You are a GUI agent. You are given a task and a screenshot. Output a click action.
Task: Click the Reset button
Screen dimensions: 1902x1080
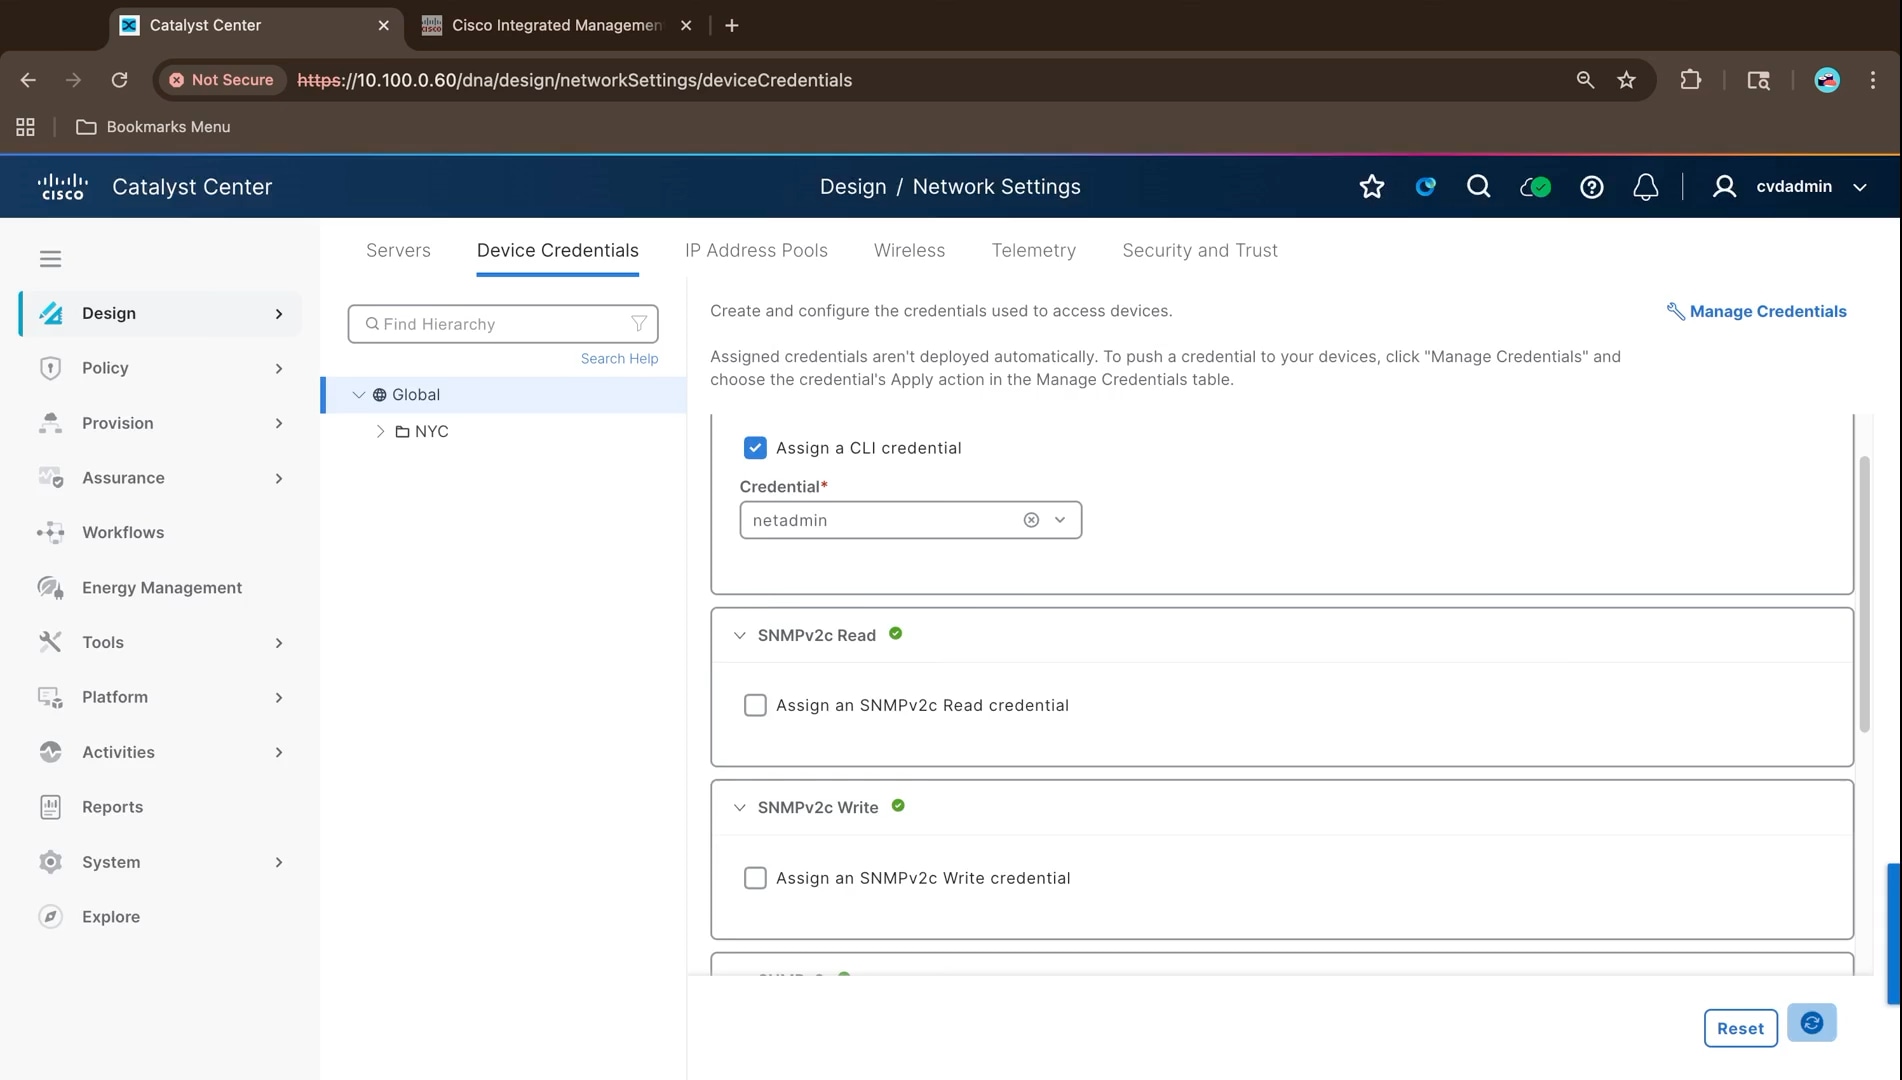pos(1740,1028)
